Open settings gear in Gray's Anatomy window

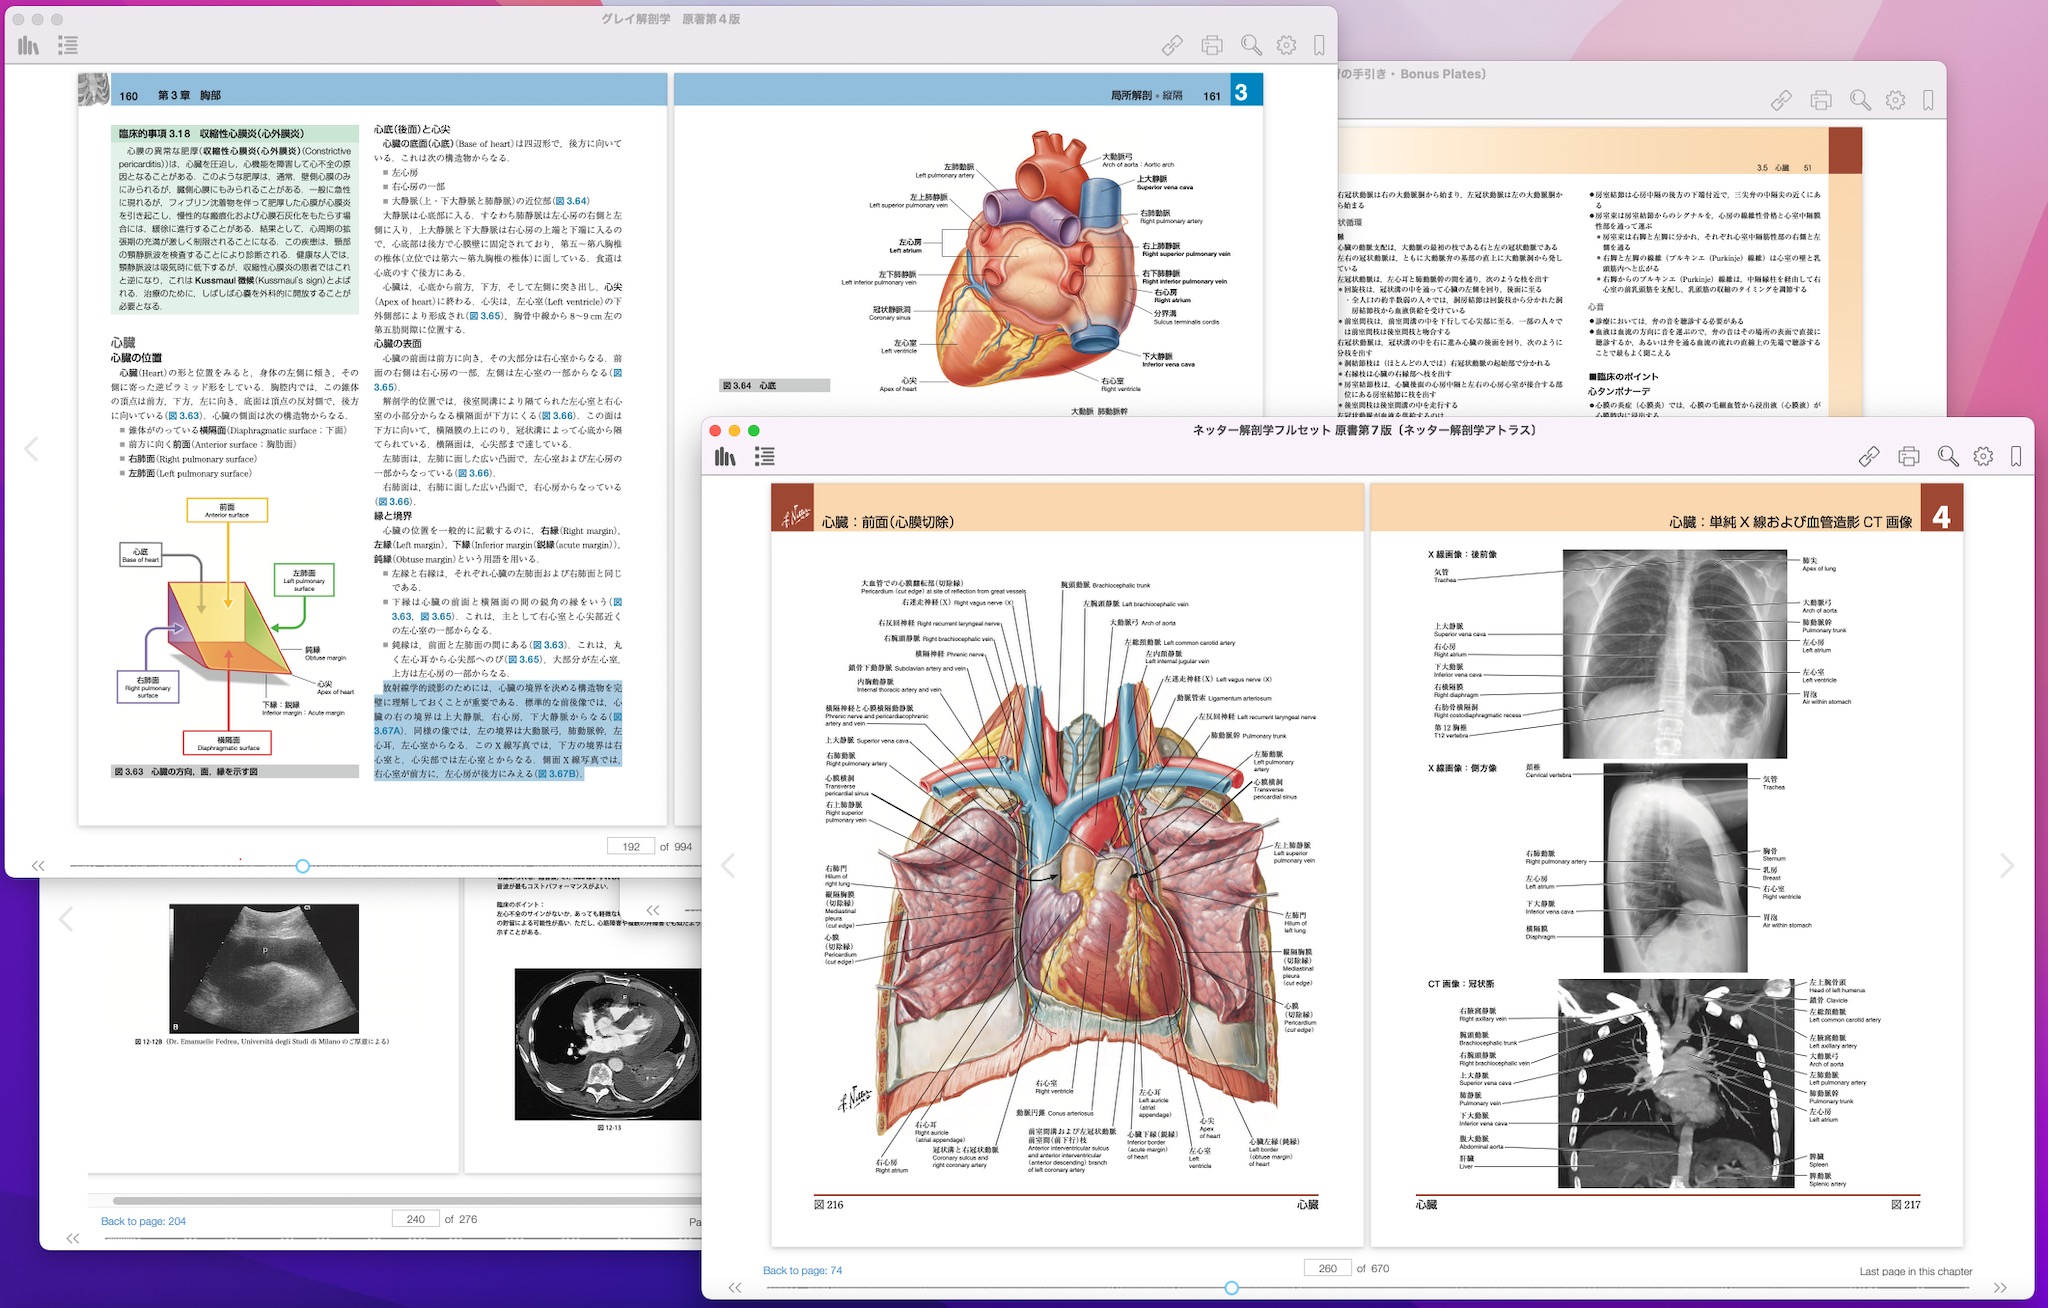[x=1287, y=45]
